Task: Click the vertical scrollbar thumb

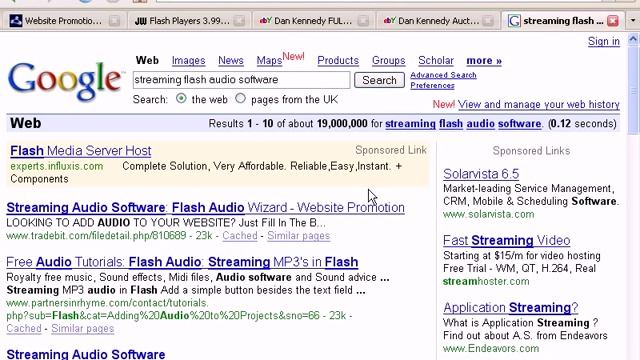Action: [x=633, y=90]
